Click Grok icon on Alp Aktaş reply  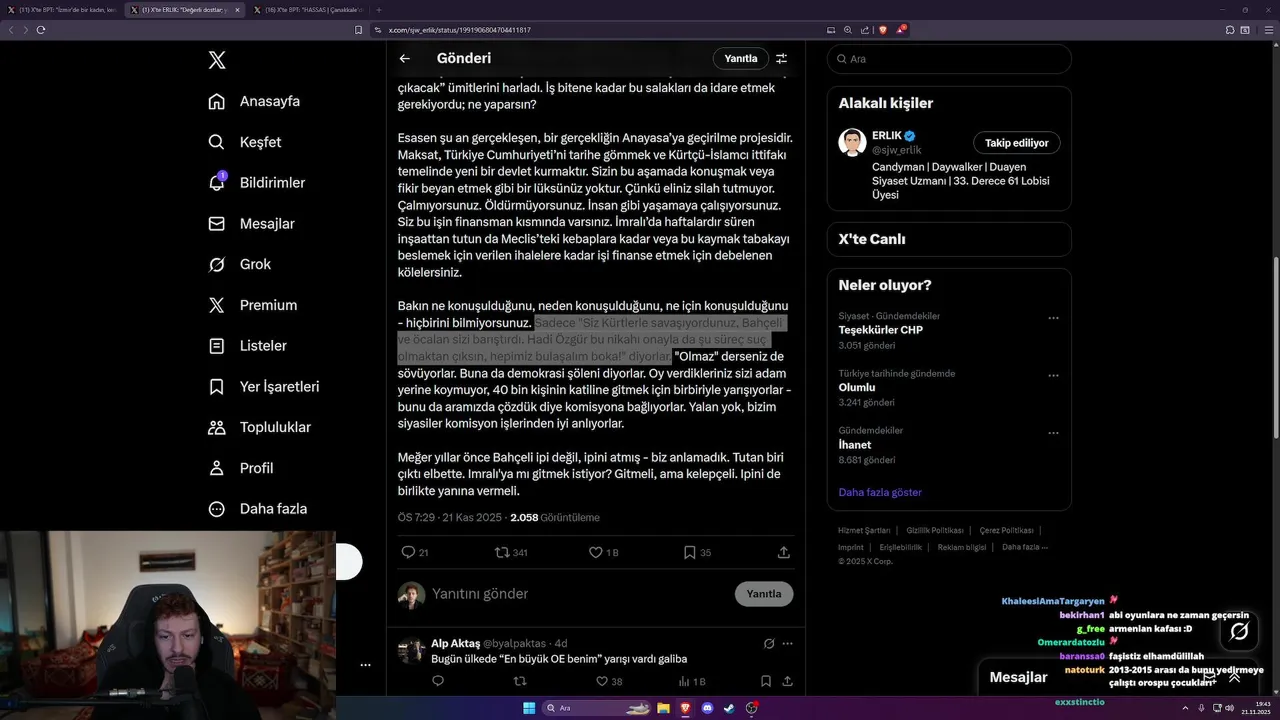click(x=769, y=643)
